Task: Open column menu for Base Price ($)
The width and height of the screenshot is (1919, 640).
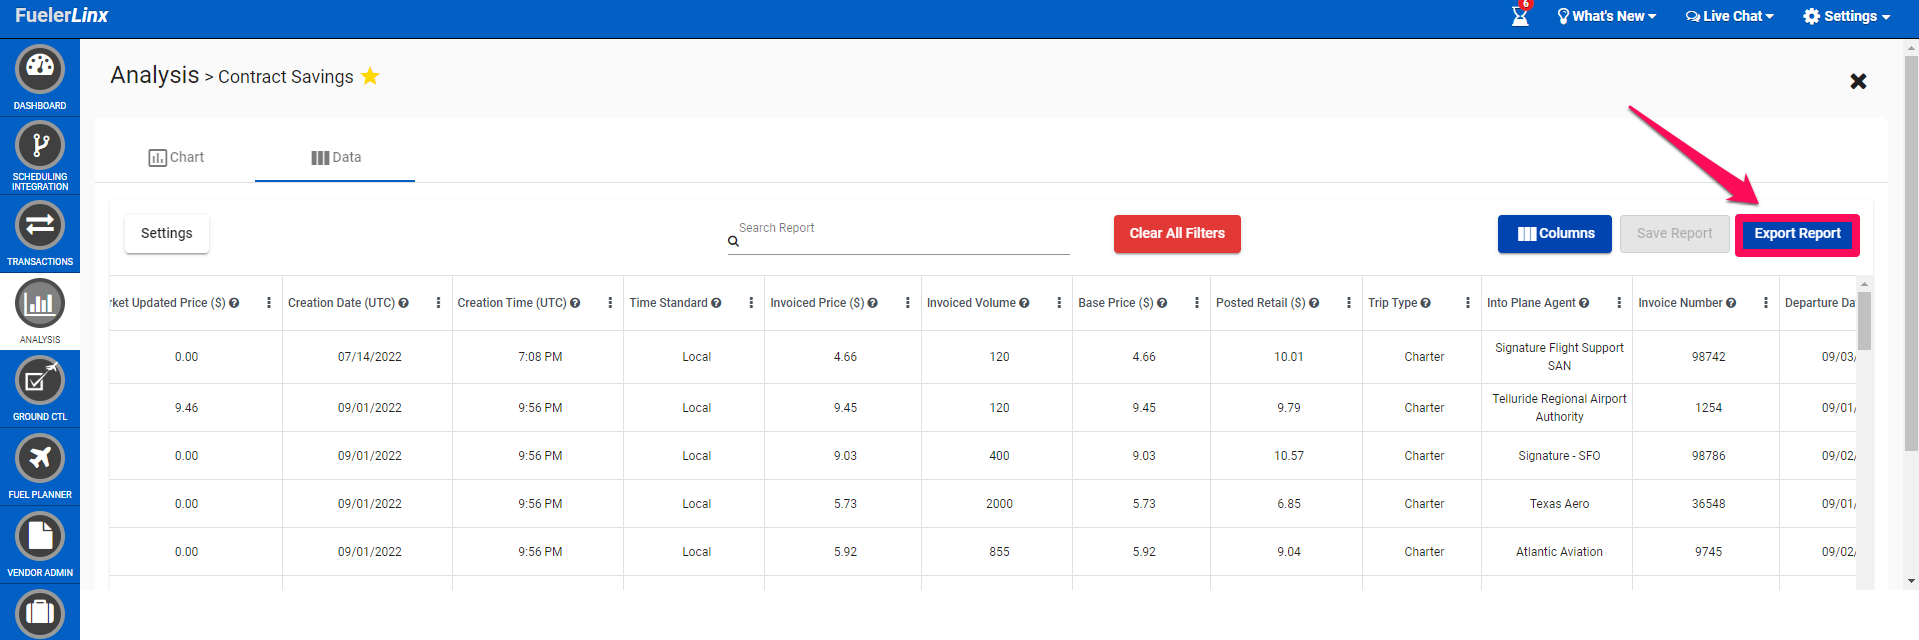Action: point(1197,303)
